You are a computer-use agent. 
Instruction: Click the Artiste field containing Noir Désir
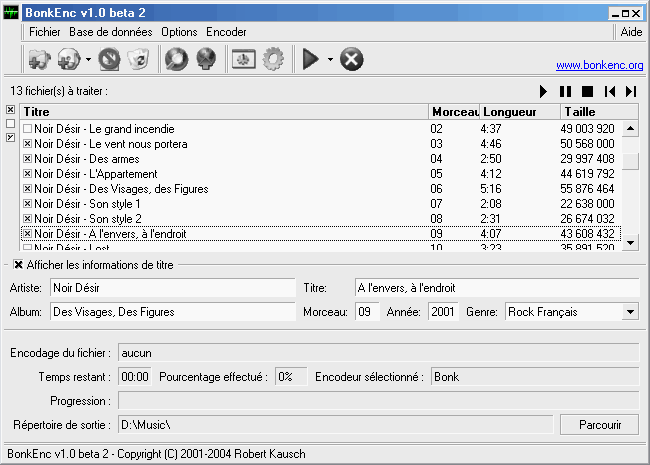[173, 288]
